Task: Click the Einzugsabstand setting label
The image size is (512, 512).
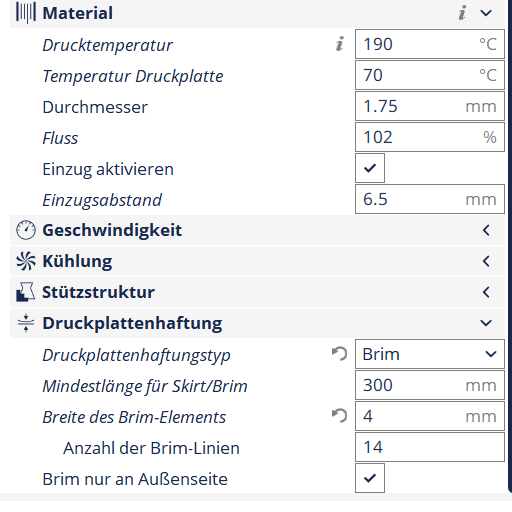Action: [102, 201]
